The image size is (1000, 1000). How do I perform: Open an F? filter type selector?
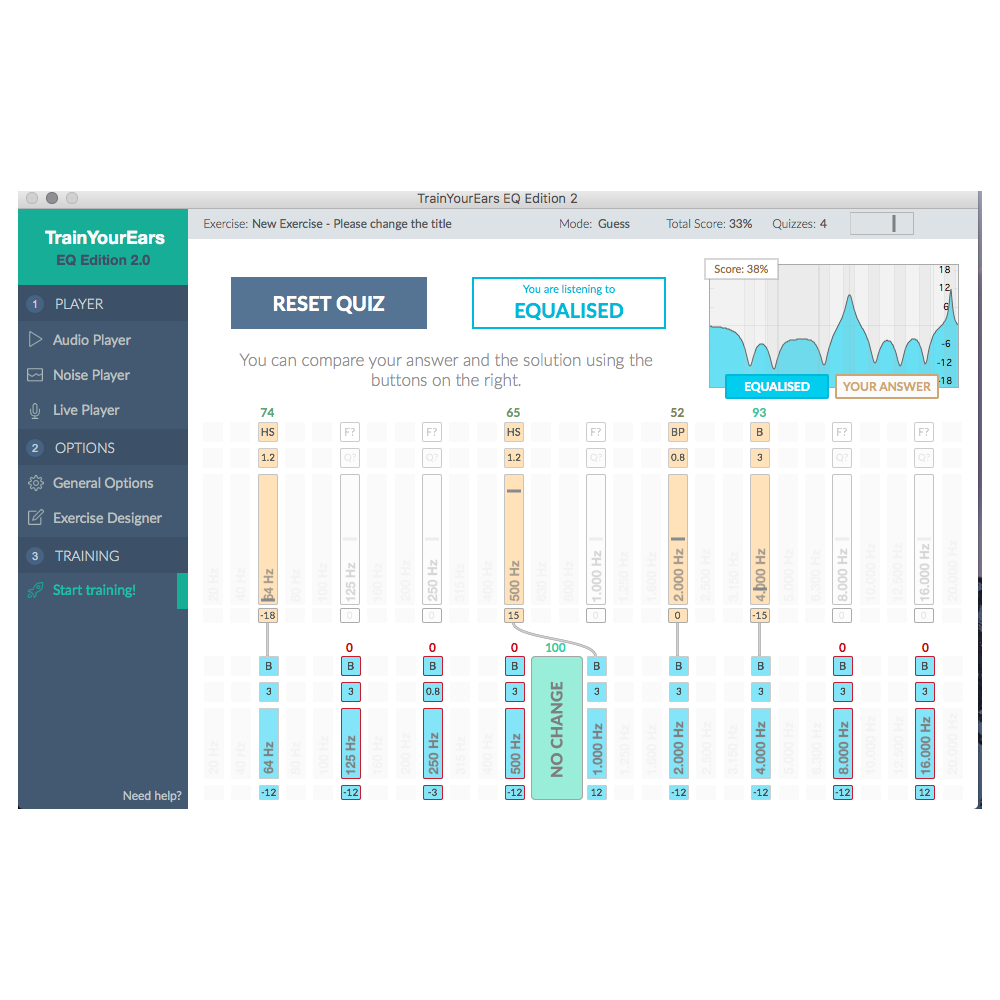[349, 432]
